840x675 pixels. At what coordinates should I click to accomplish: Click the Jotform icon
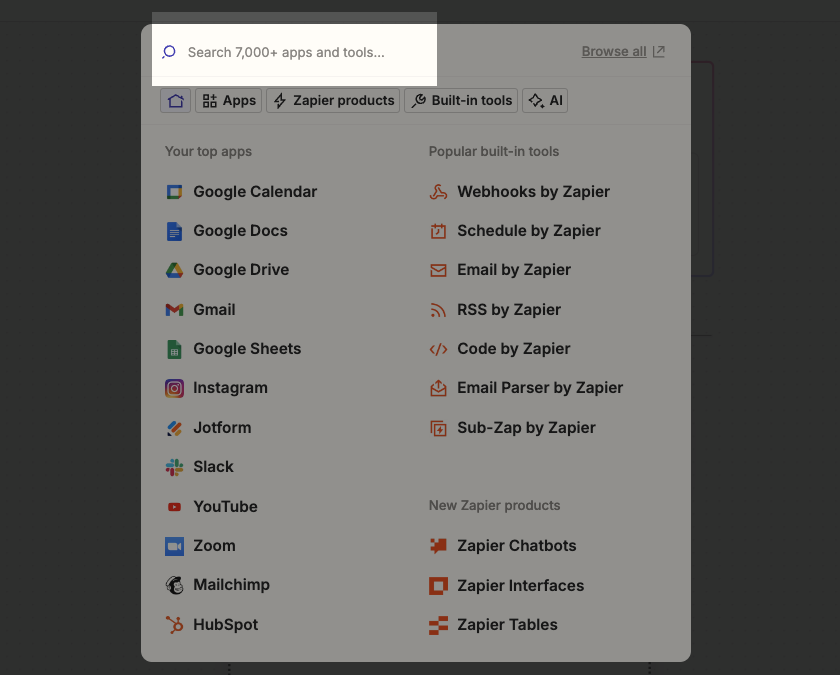(x=174, y=428)
